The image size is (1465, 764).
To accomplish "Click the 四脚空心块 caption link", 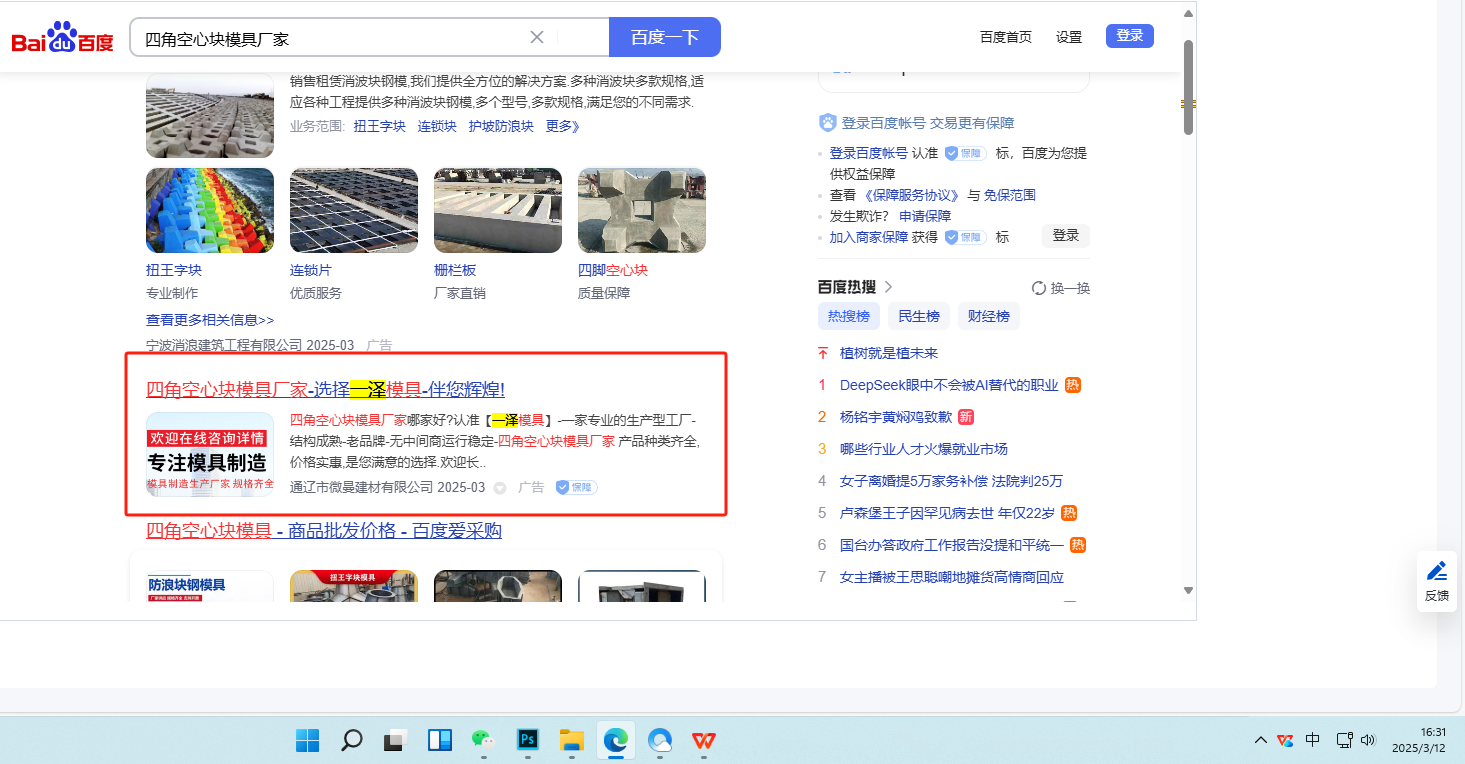I will pyautogui.click(x=613, y=270).
